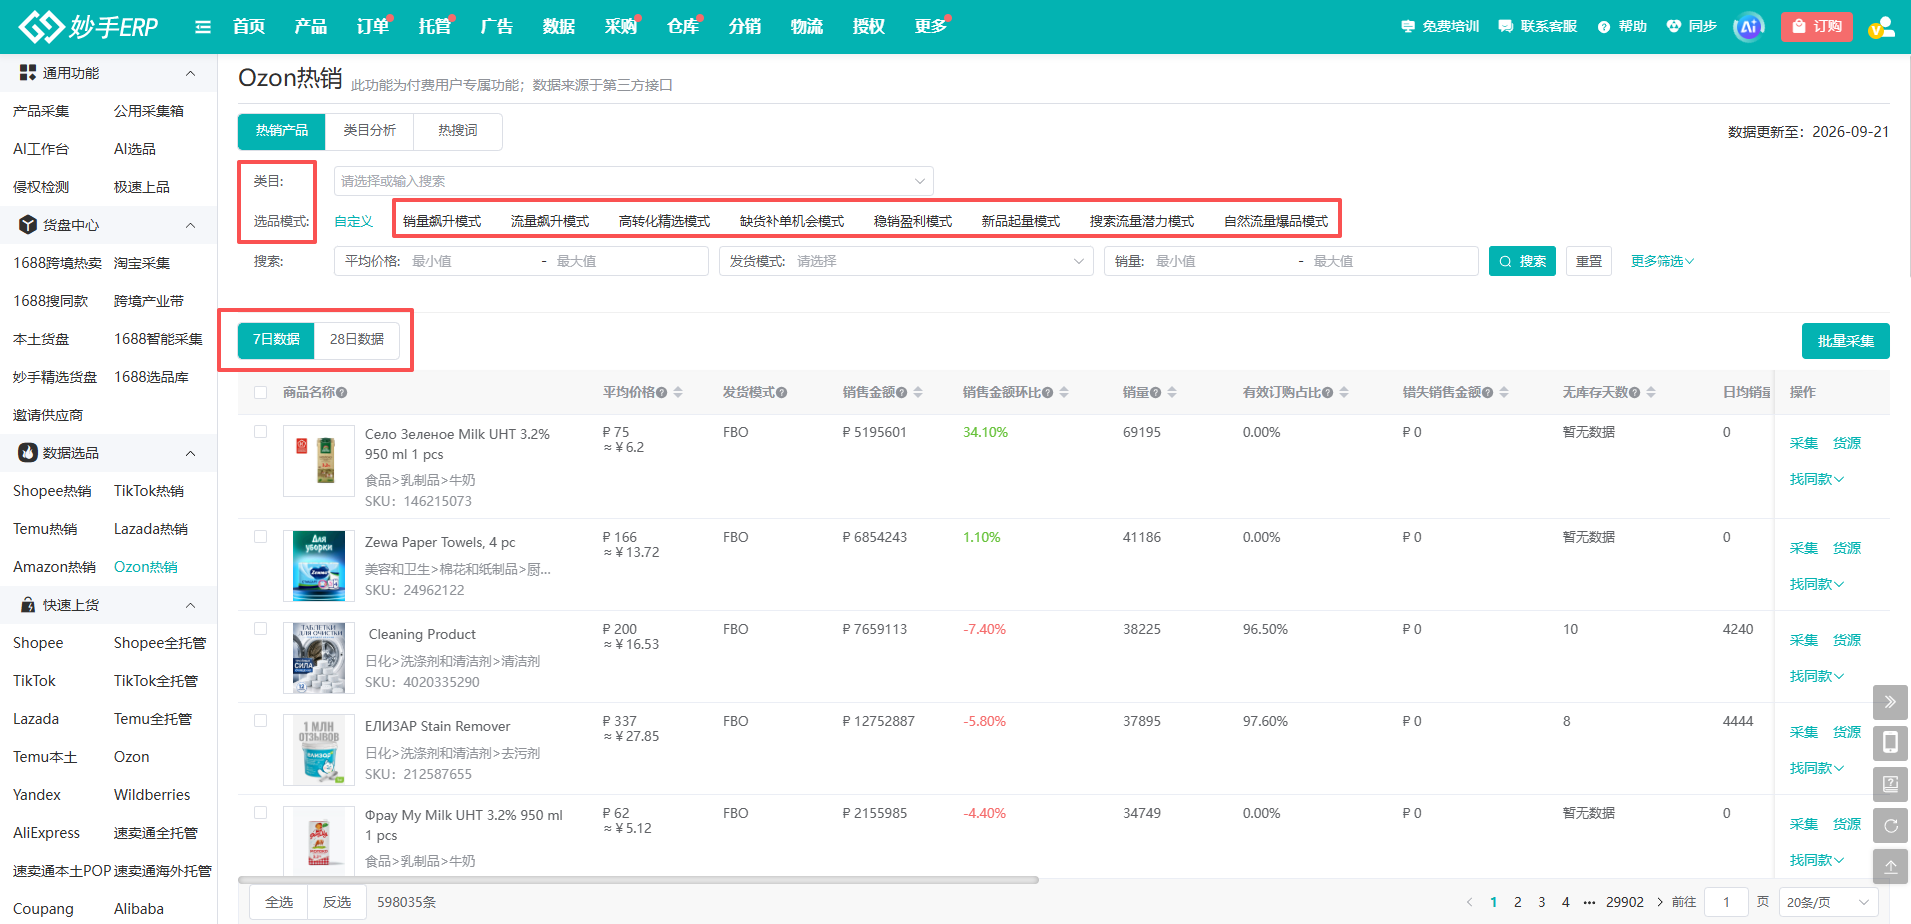Screen dimensions: 1911x924
Task: Click the Zewa Paper Towels product thumbnail
Action: 319,565
